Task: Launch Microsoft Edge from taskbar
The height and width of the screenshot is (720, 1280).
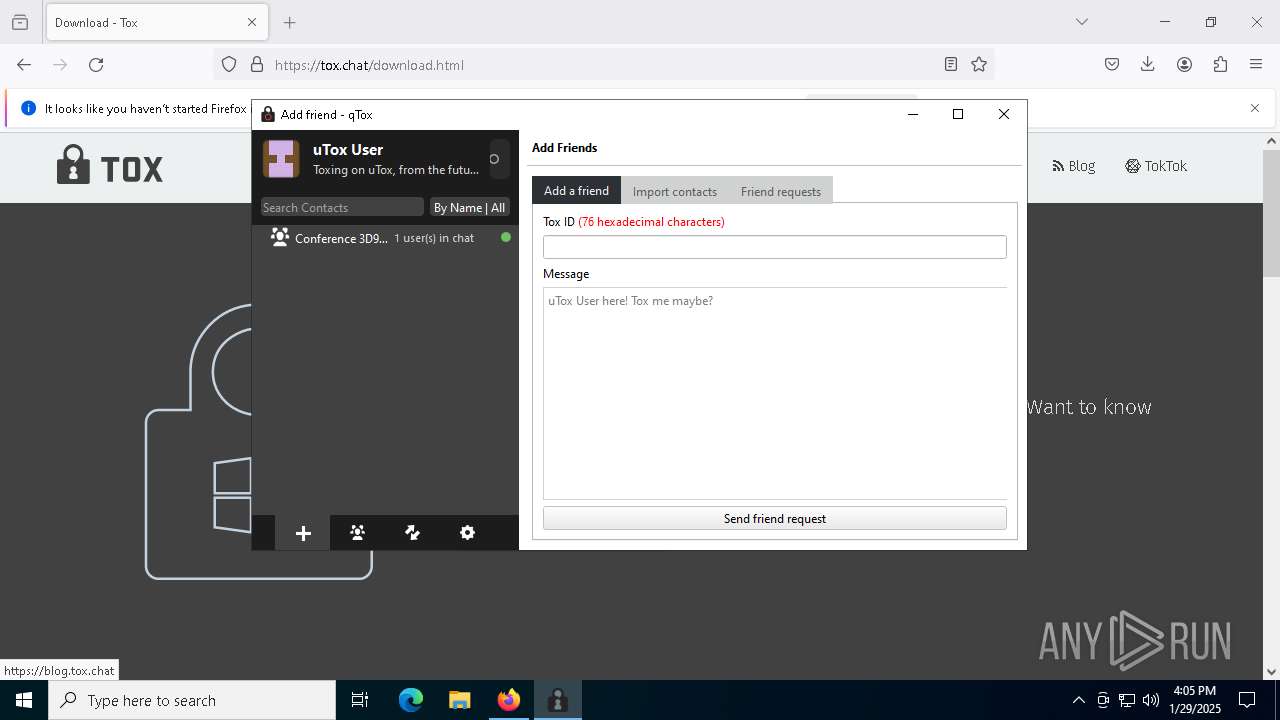Action: coord(411,700)
